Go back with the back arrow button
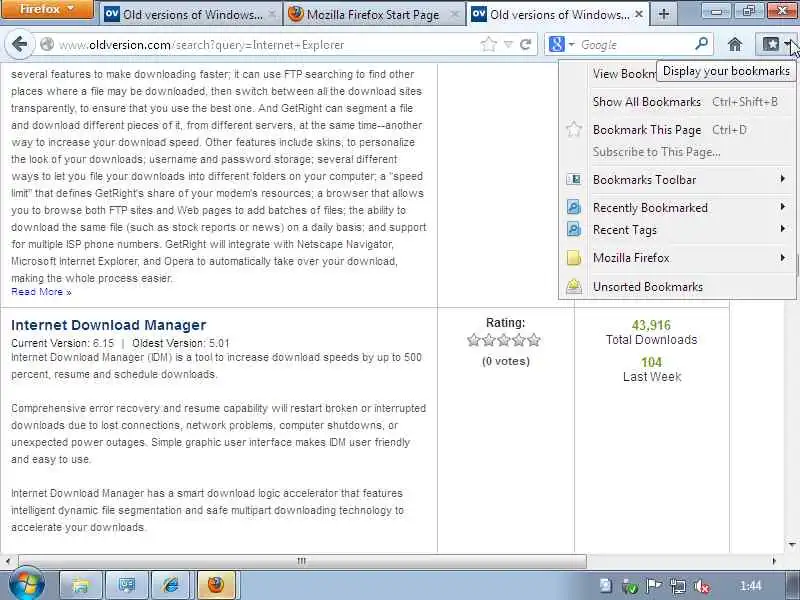800x600 pixels. tap(19, 44)
